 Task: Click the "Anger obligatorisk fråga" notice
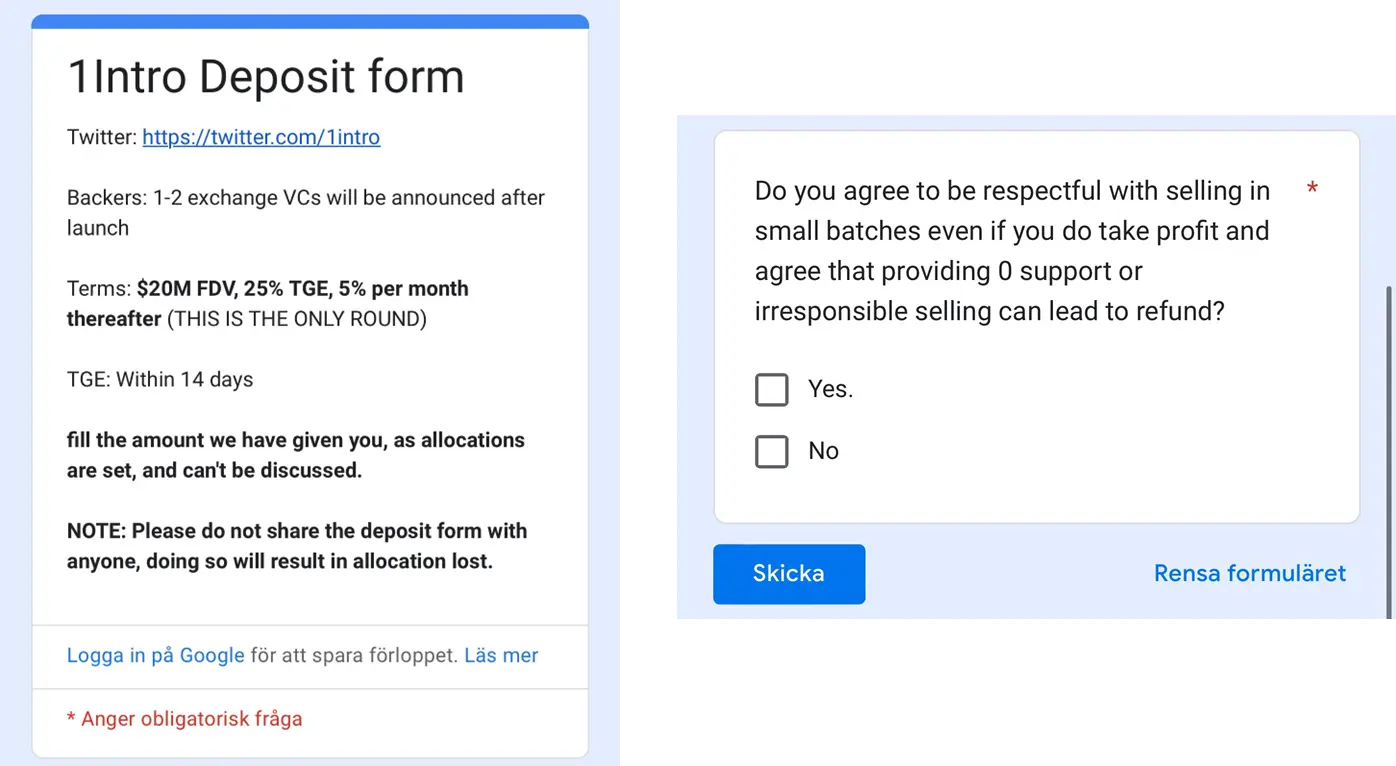pyautogui.click(x=185, y=719)
